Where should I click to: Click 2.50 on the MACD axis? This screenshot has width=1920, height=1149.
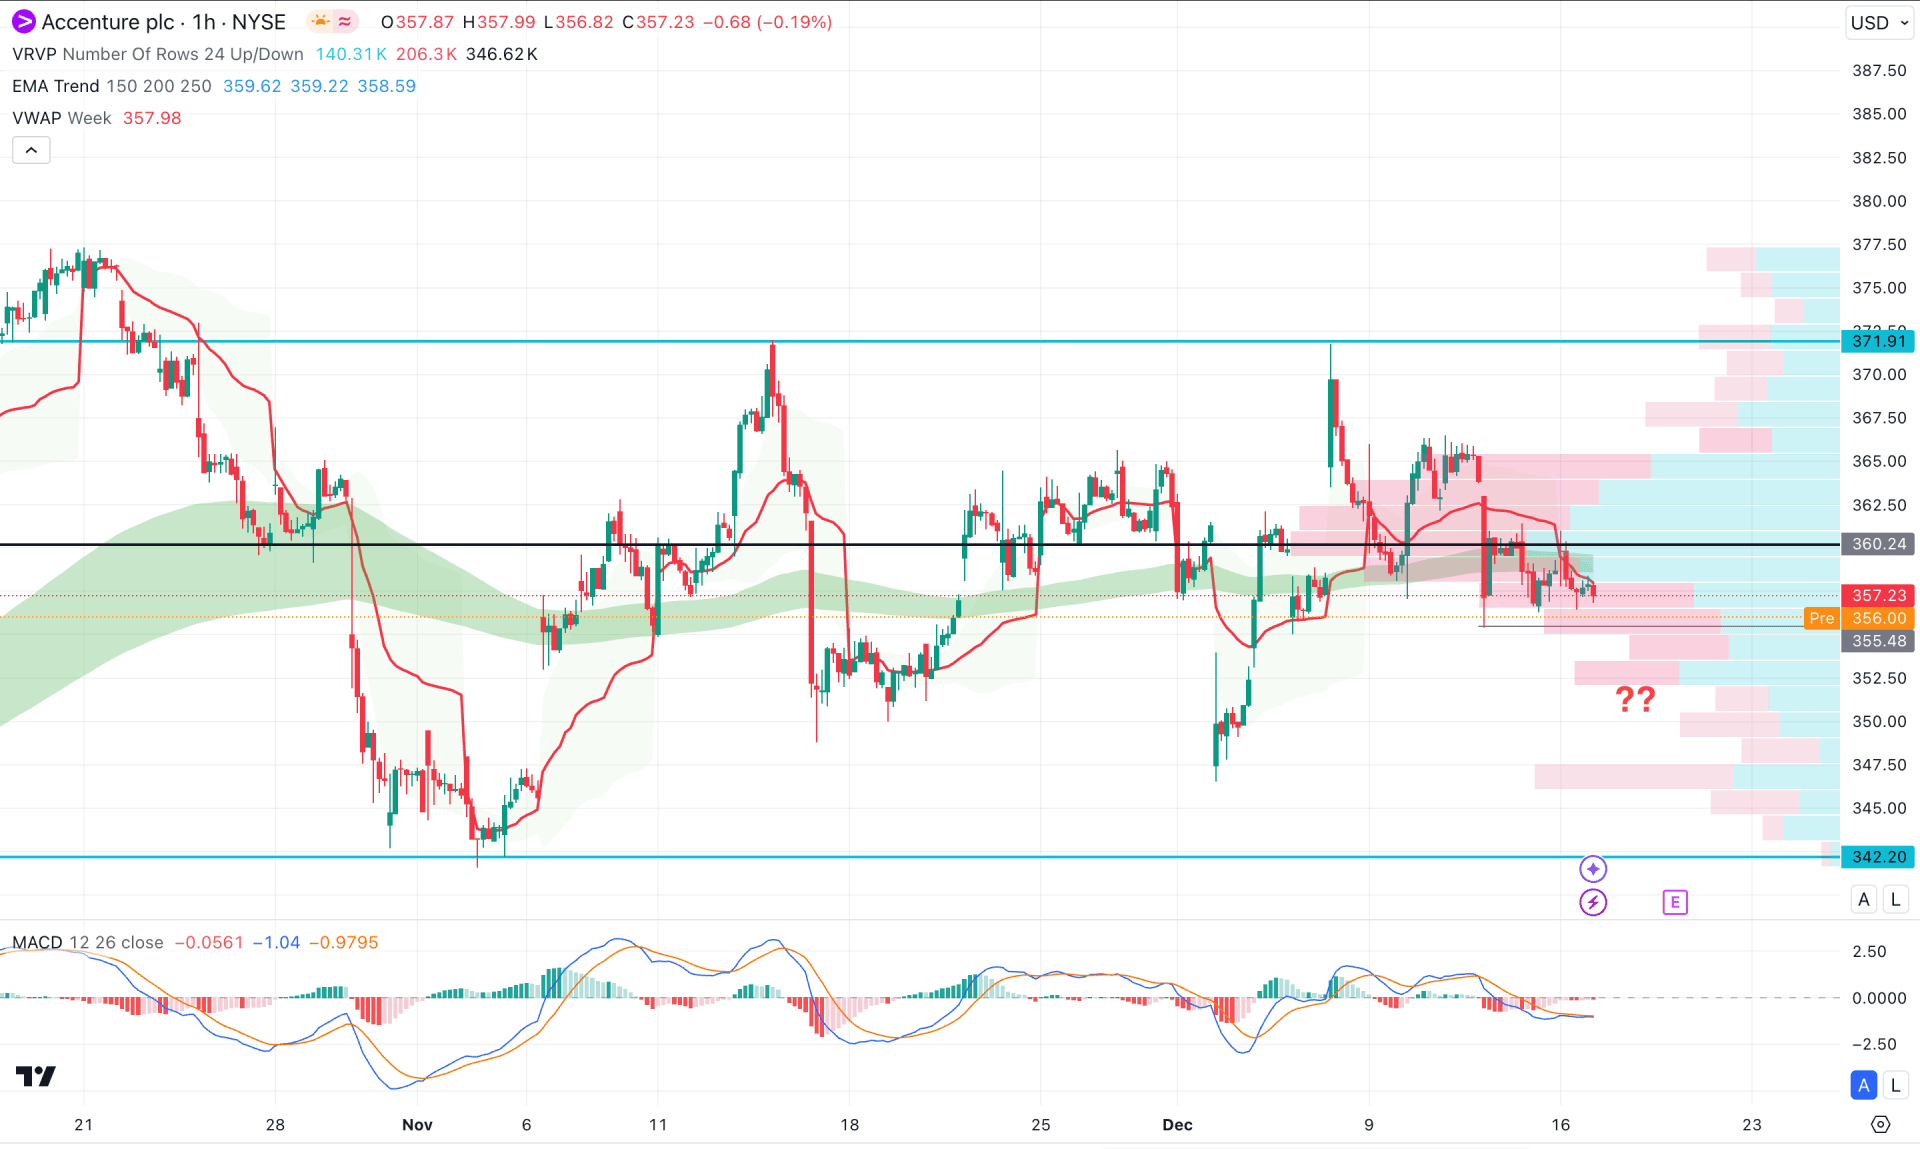tap(1869, 951)
